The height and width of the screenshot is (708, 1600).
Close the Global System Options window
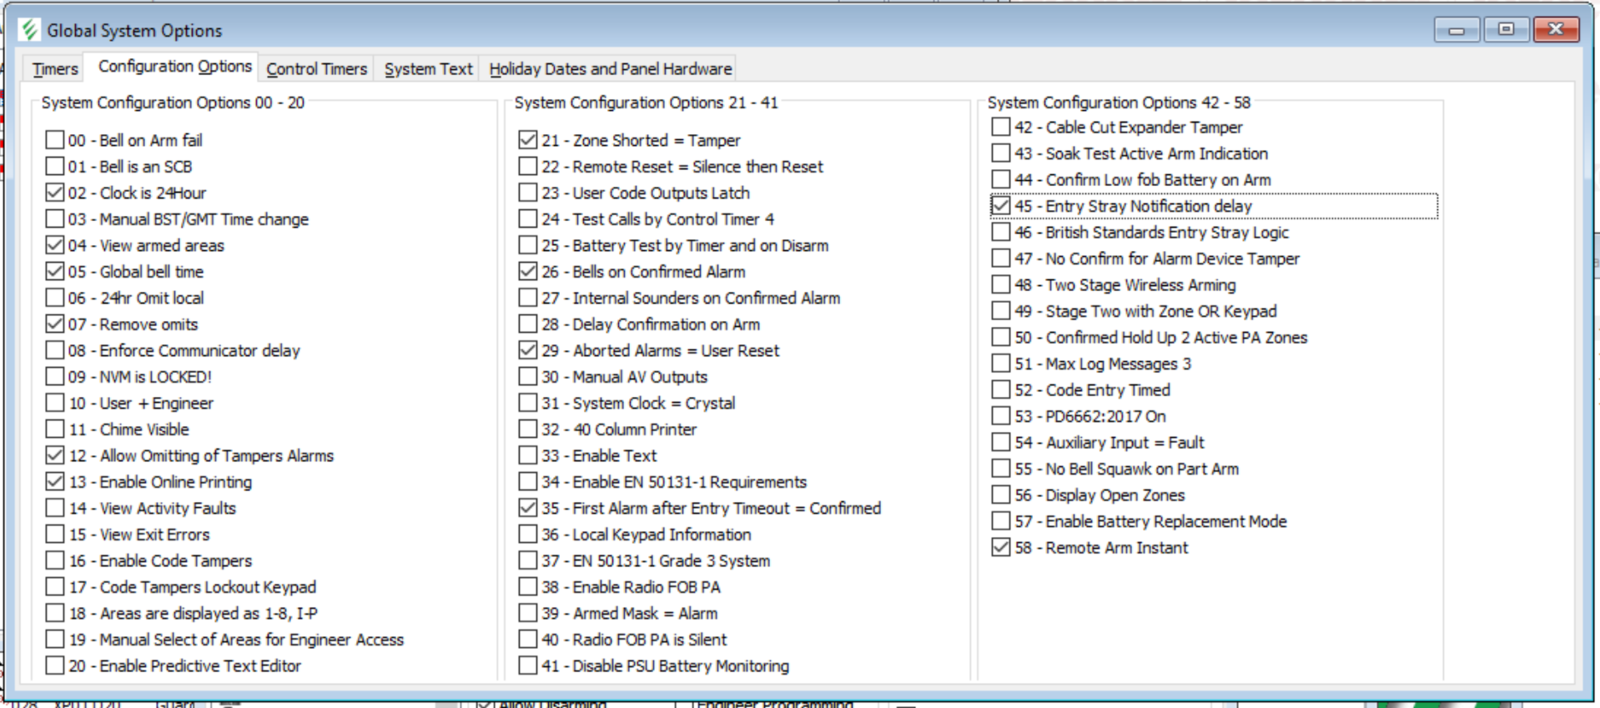coord(1555,30)
